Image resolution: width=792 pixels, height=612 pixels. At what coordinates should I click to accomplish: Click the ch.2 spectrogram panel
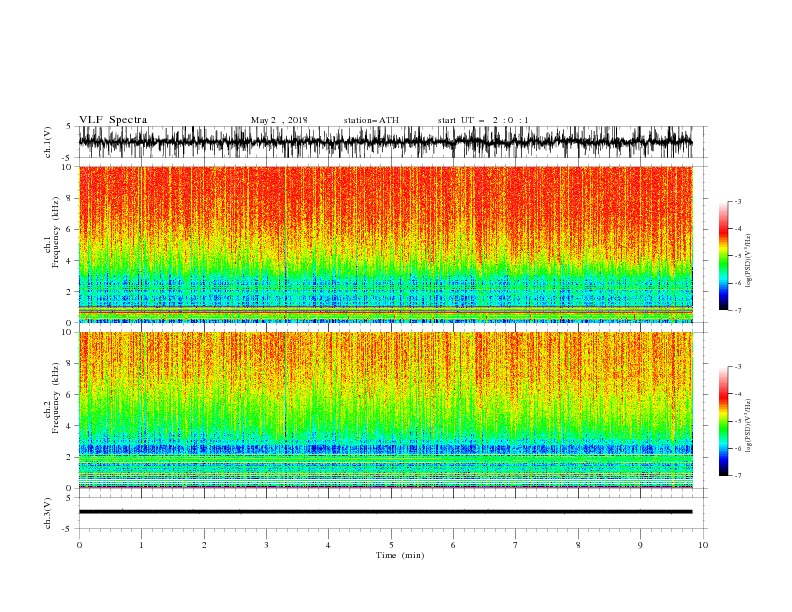click(385, 410)
